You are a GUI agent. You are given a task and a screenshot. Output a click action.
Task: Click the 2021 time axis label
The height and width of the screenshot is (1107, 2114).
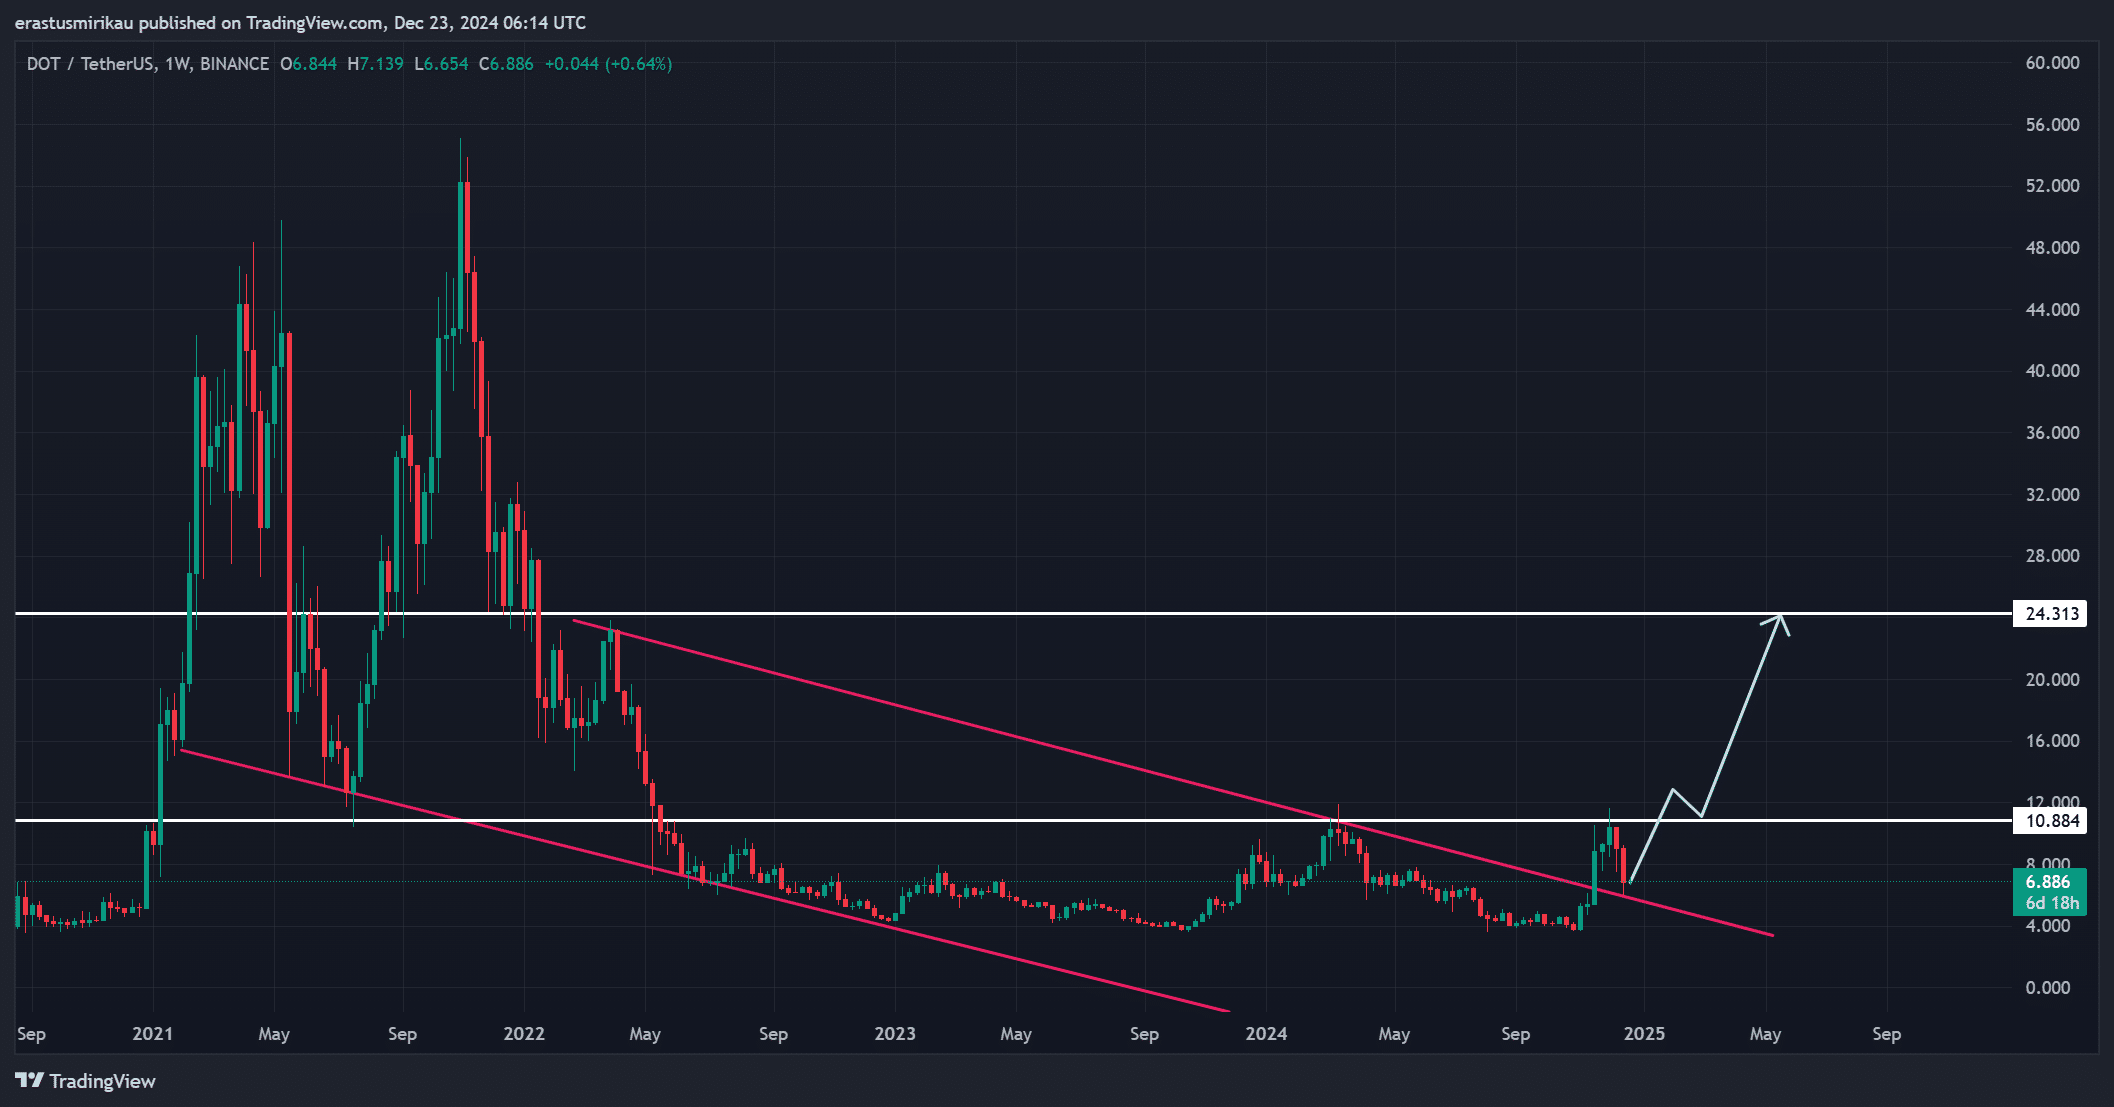pyautogui.click(x=153, y=1034)
